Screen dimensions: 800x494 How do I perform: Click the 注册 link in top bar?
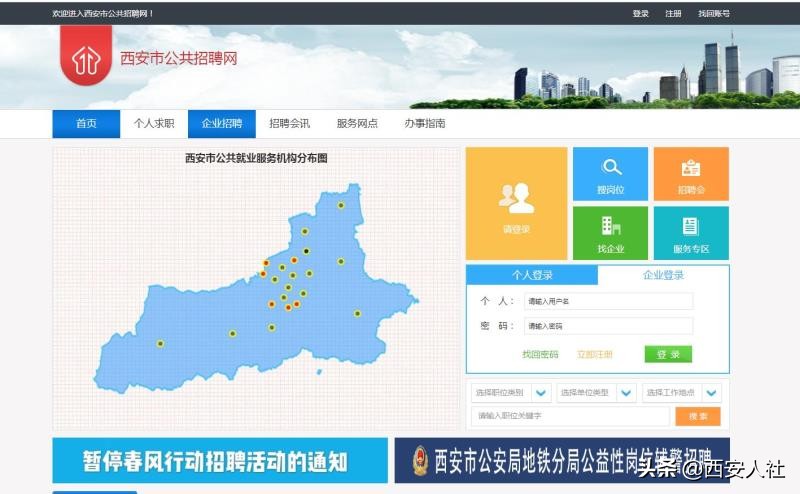[673, 14]
